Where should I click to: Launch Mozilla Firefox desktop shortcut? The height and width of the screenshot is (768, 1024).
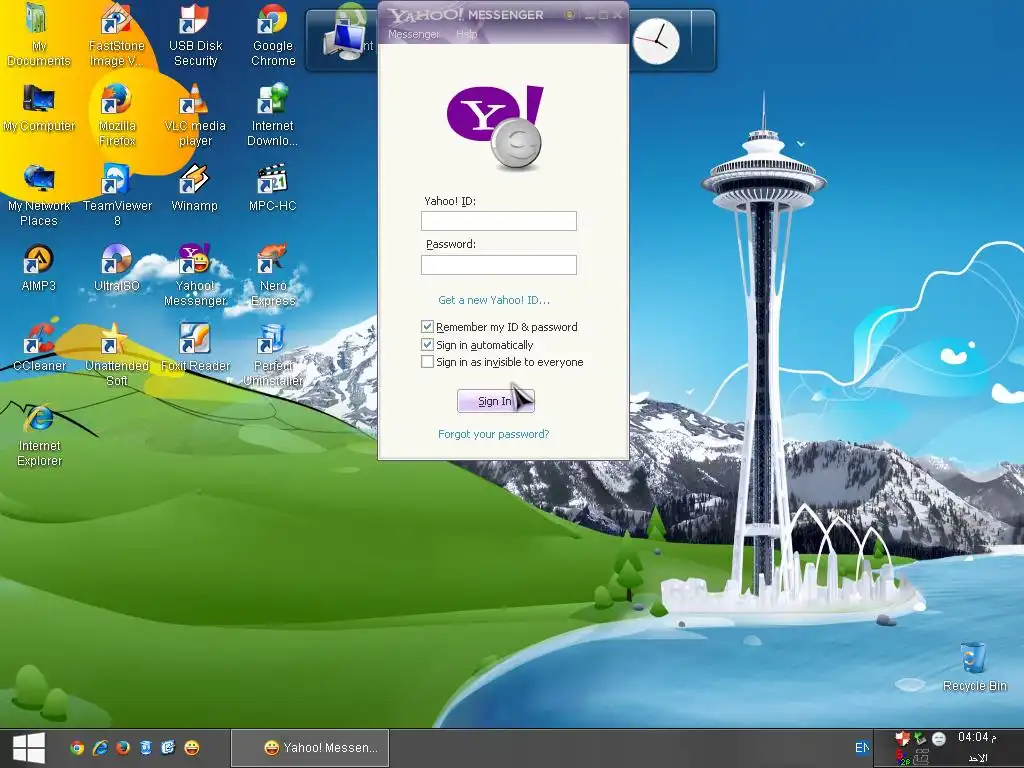(x=117, y=115)
